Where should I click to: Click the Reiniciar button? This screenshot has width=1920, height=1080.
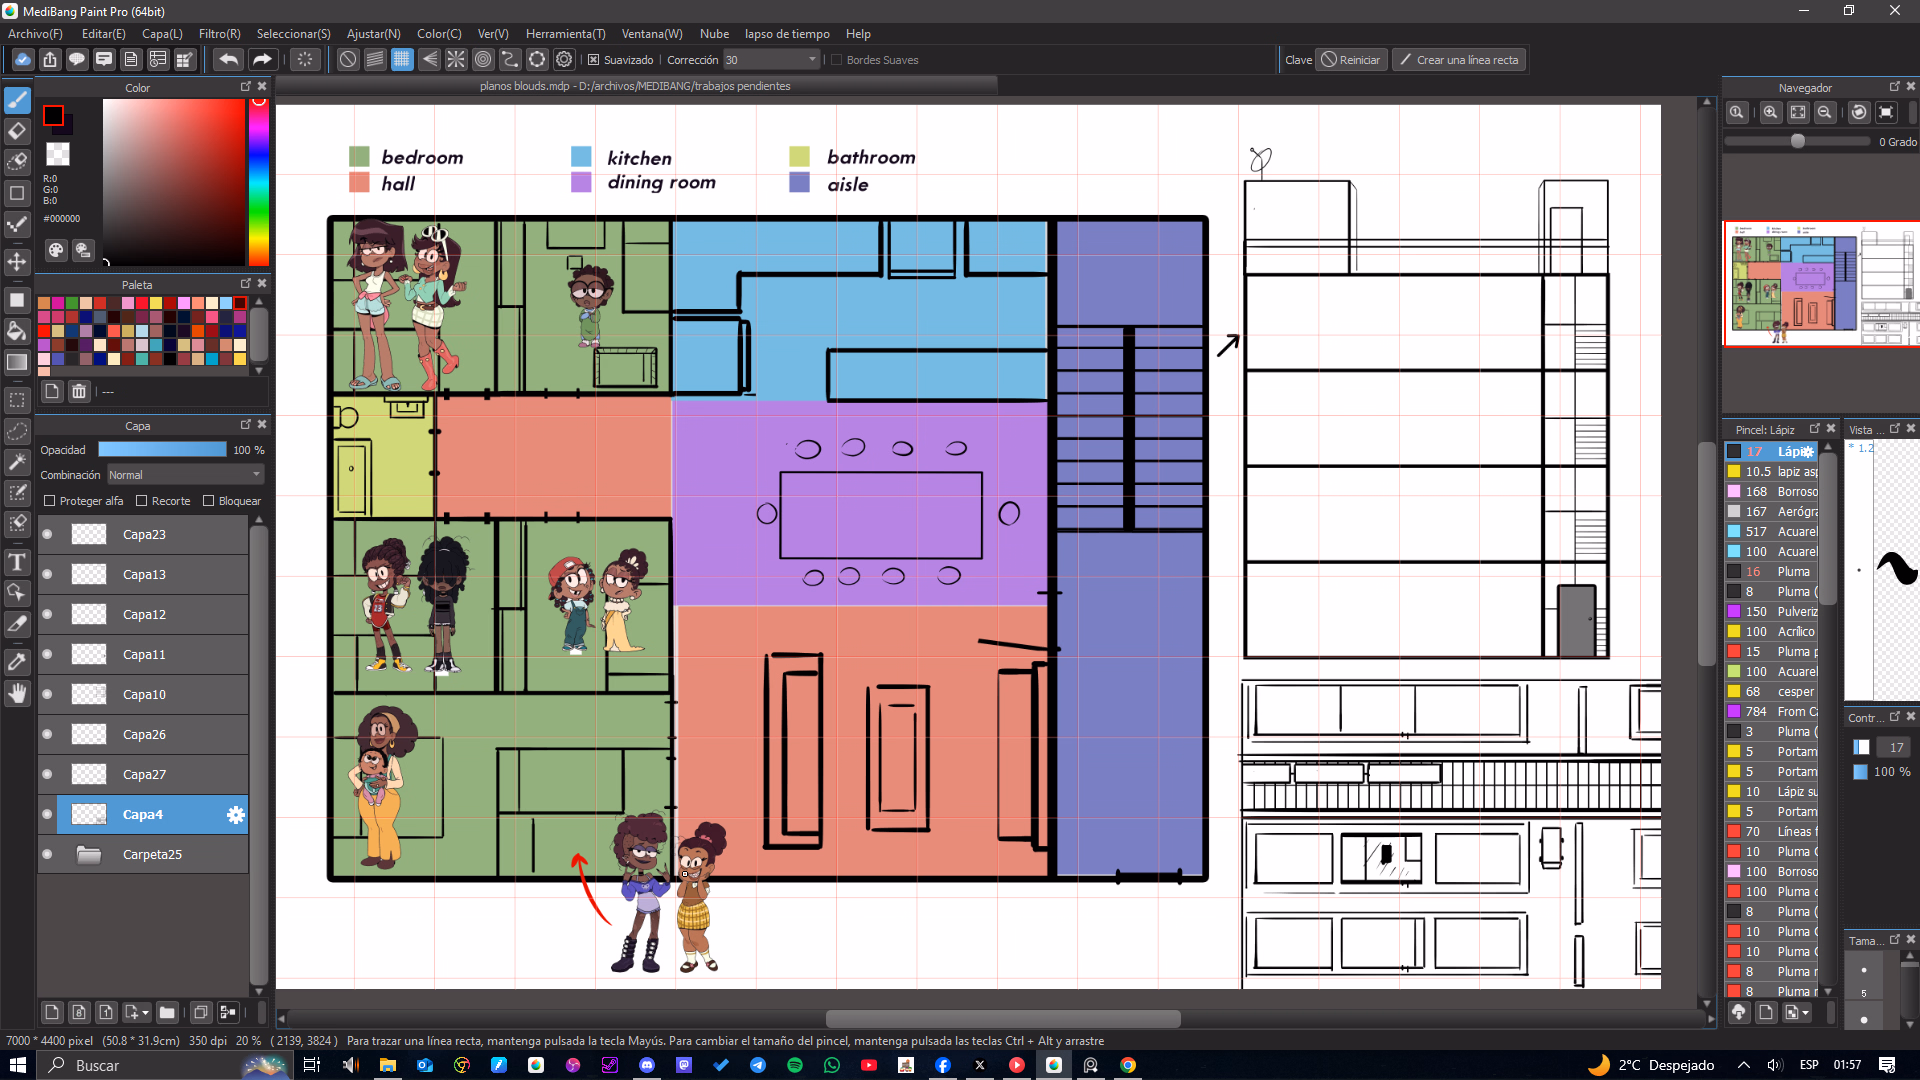pos(1350,60)
